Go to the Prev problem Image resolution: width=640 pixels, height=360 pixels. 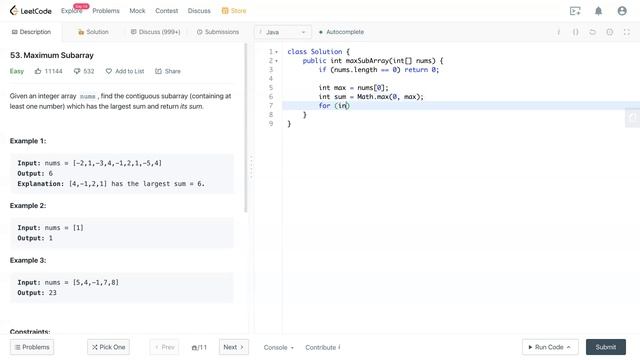coord(164,347)
